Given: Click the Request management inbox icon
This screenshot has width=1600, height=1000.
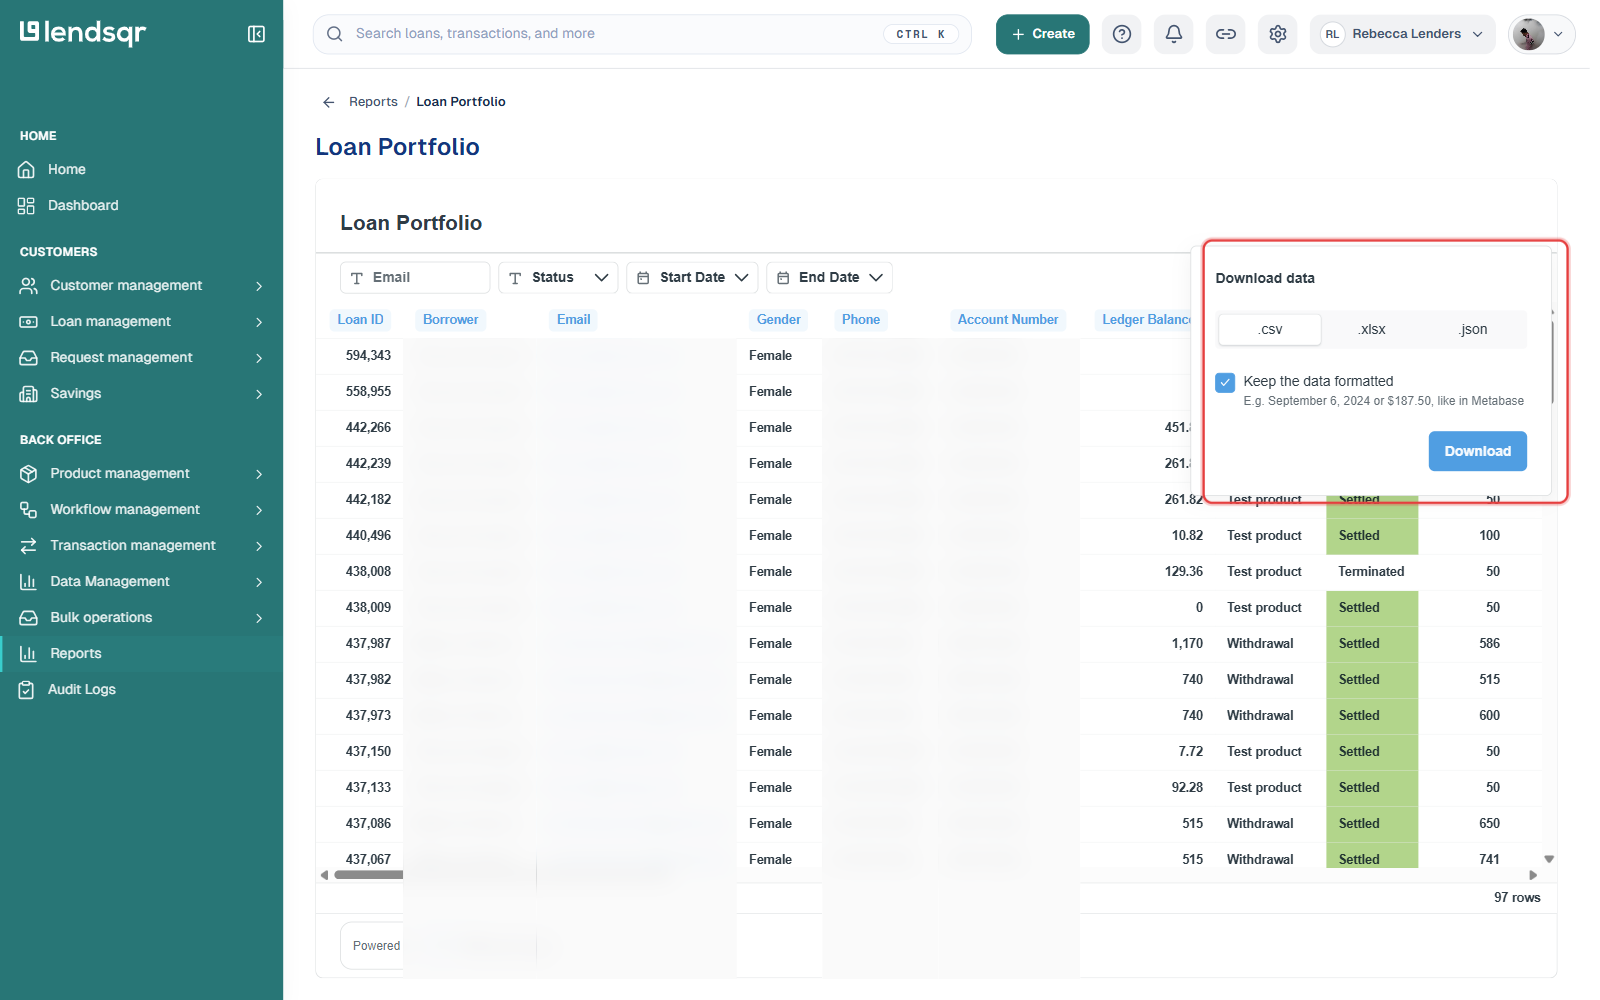Looking at the screenshot, I should click(29, 358).
